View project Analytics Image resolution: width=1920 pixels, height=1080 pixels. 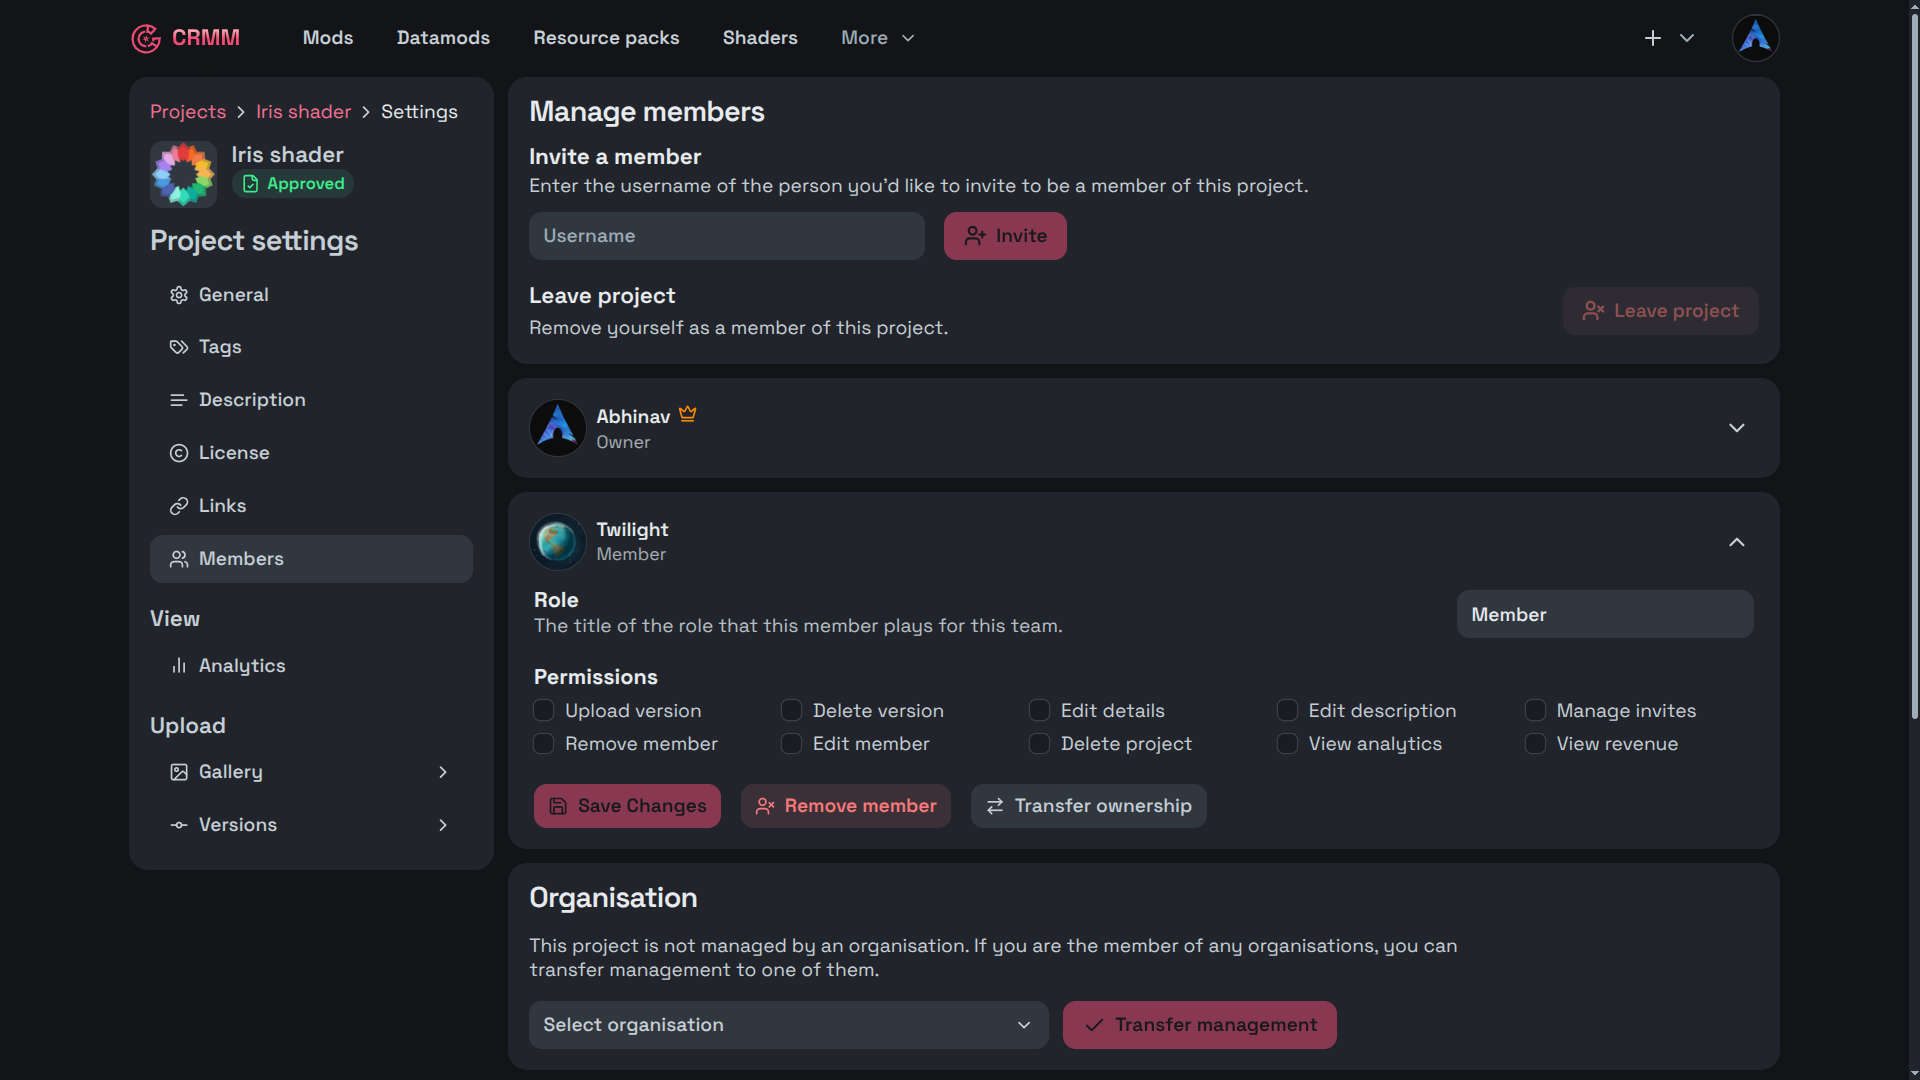(311, 666)
